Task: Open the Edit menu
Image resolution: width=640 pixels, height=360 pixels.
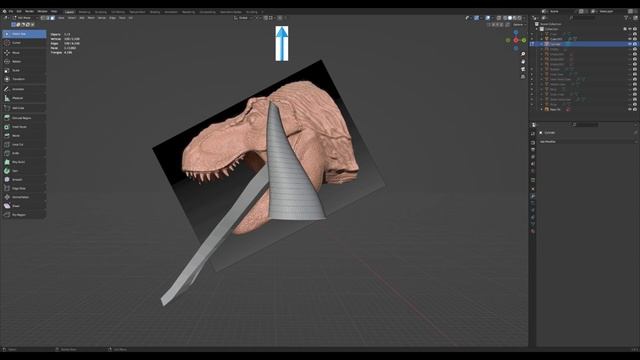Action: click(19, 11)
